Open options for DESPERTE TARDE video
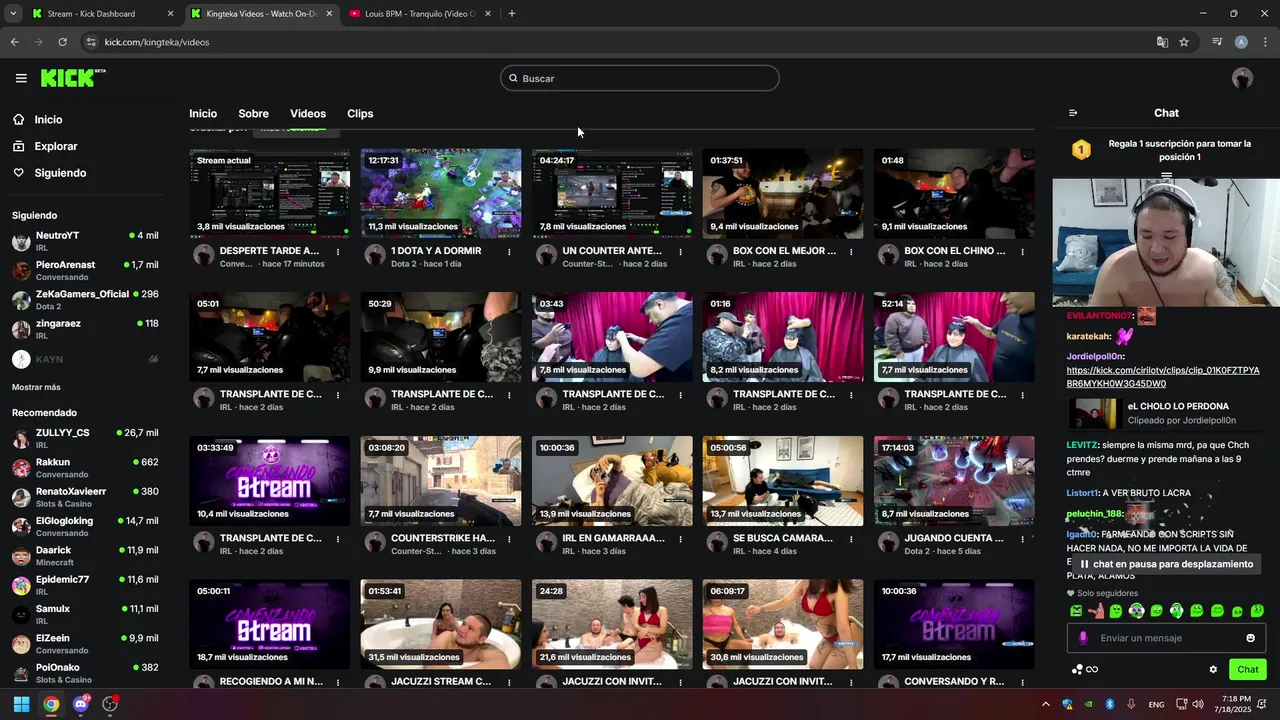This screenshot has width=1280, height=720. pyautogui.click(x=337, y=252)
